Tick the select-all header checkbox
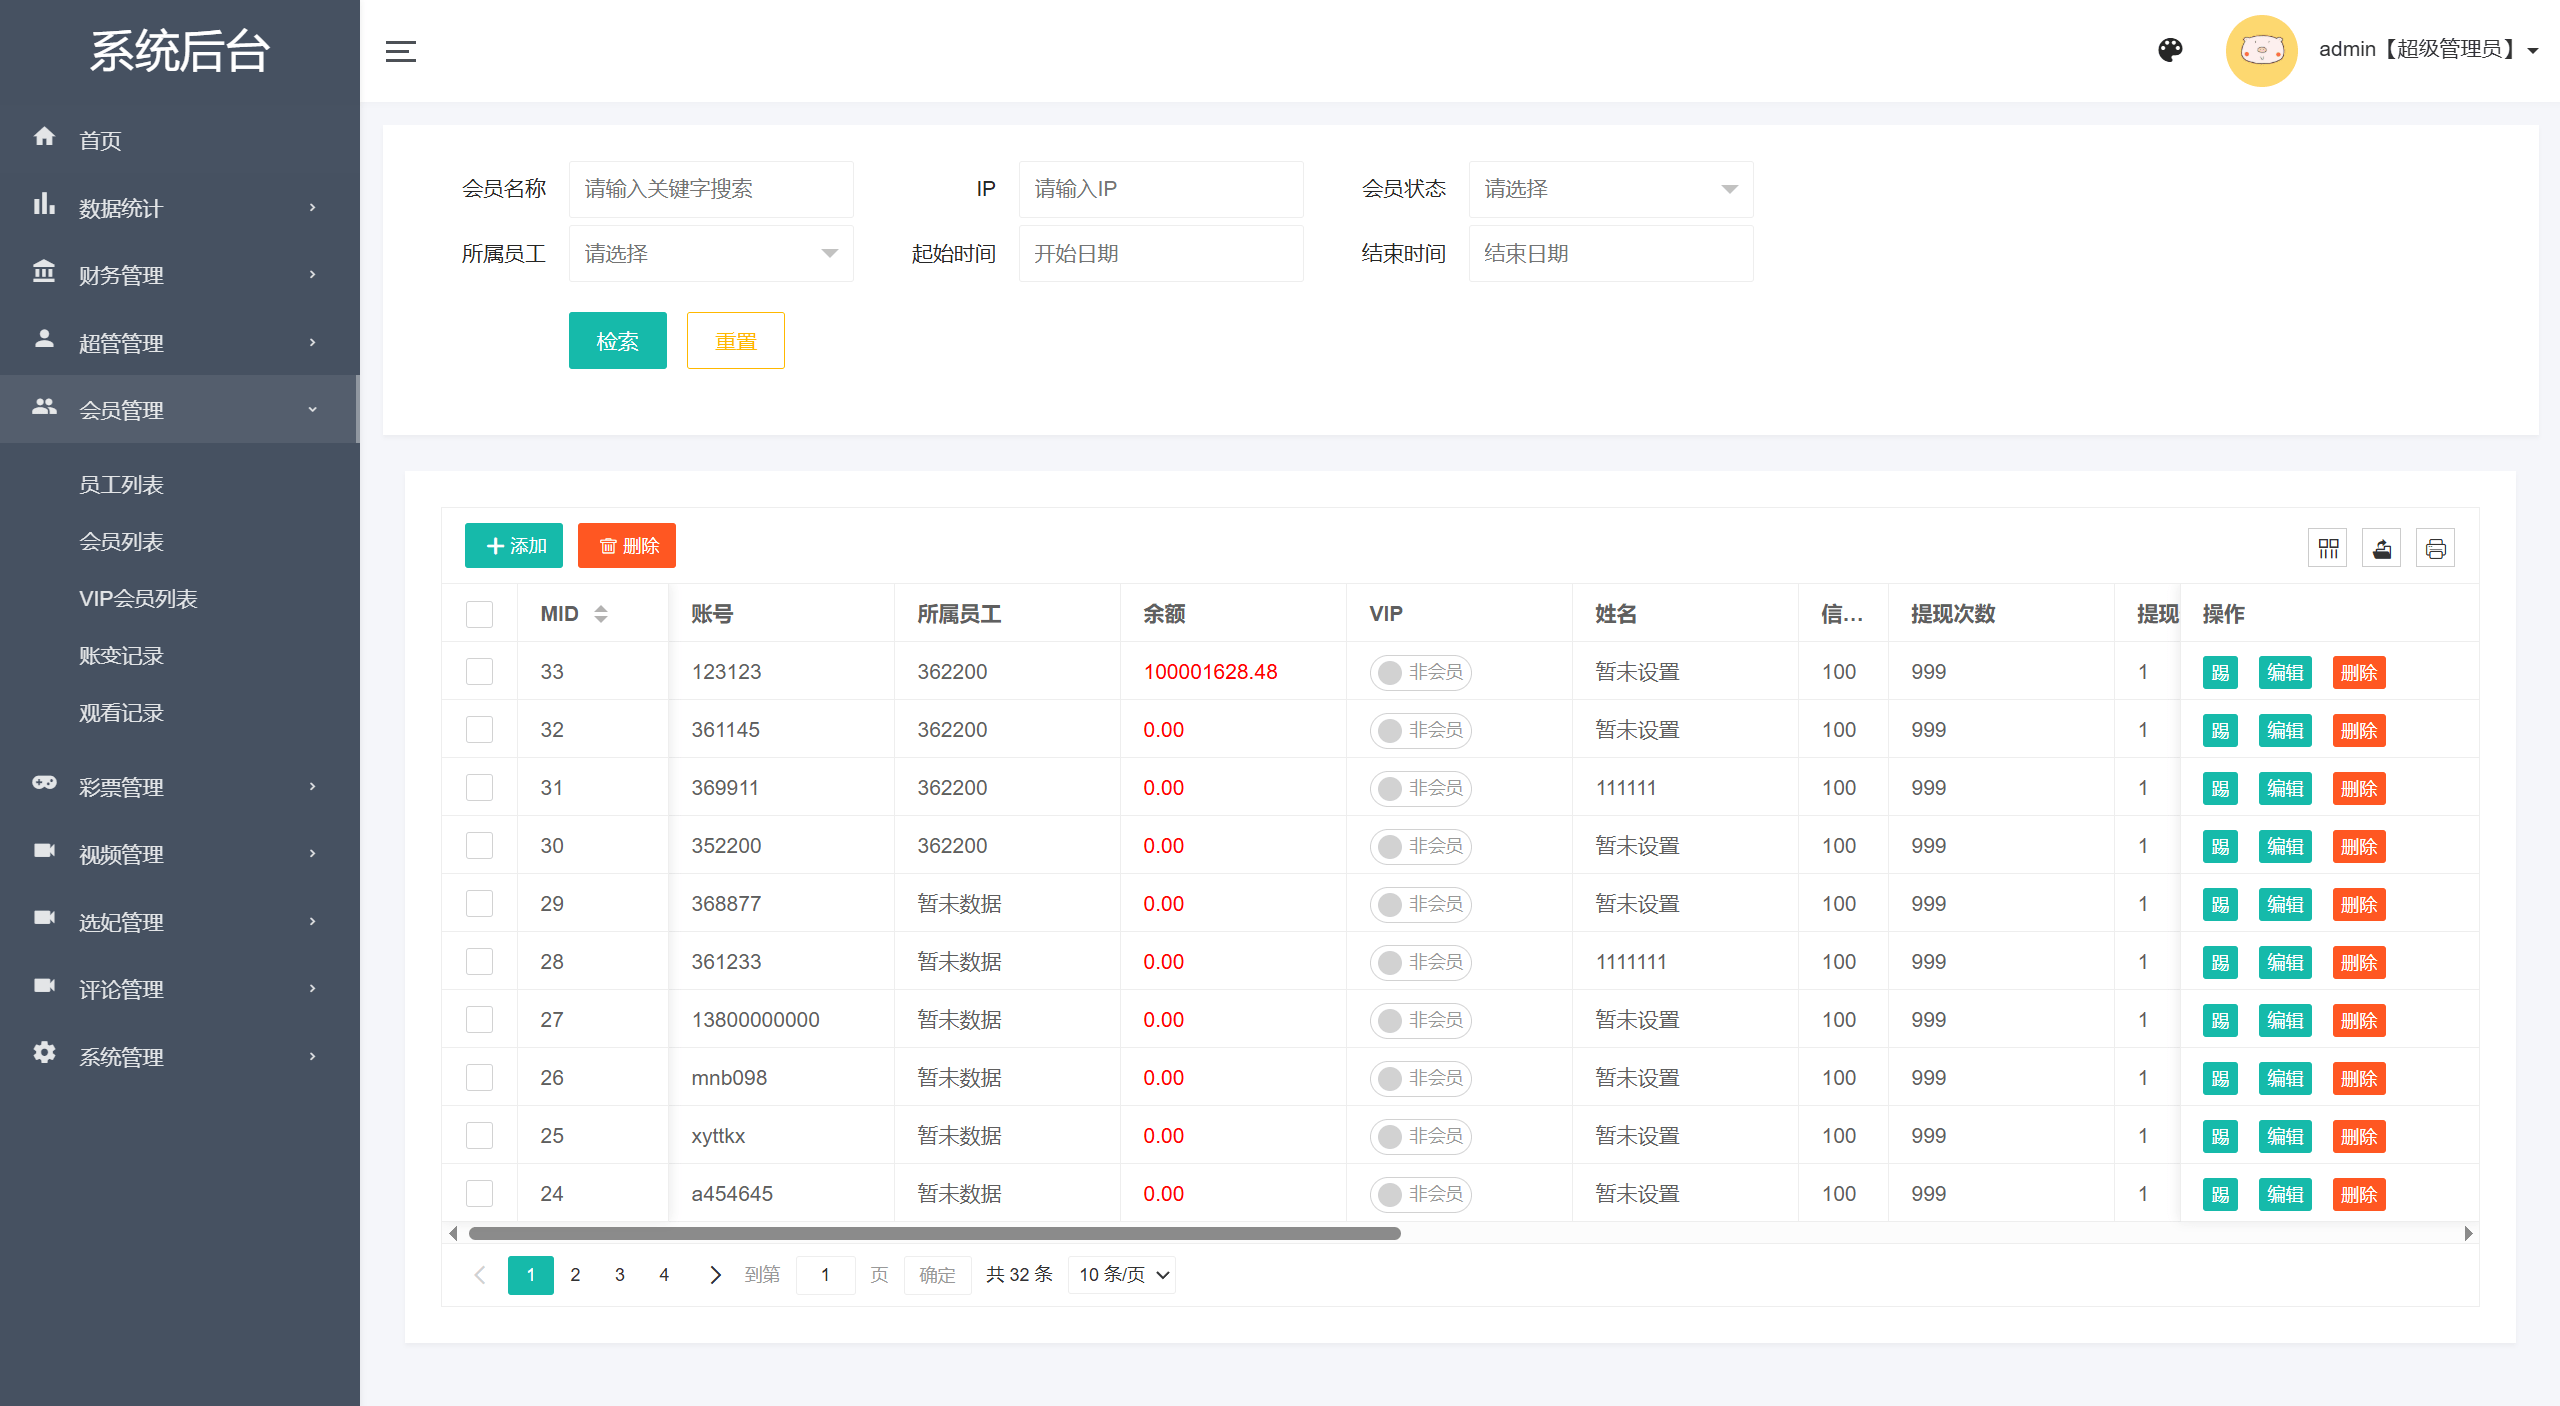Screen dimensions: 2560x1406 pyautogui.click(x=479, y=614)
